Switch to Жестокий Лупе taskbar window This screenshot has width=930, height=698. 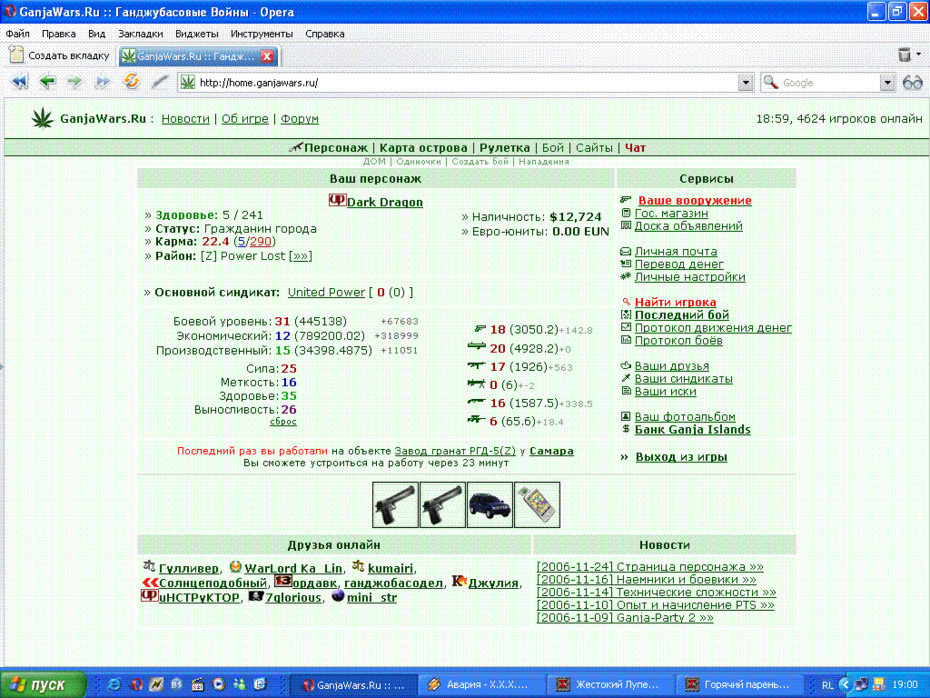click(609, 685)
